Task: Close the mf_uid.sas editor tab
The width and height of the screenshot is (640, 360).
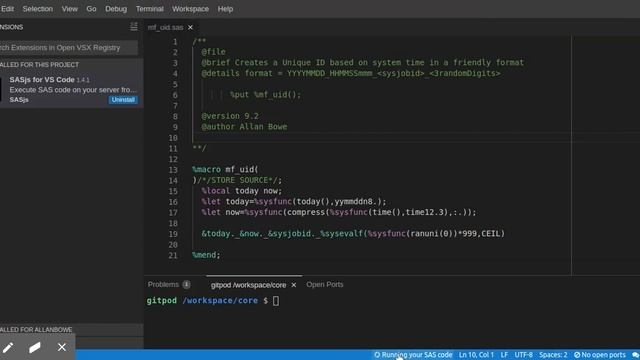Action: (x=190, y=27)
